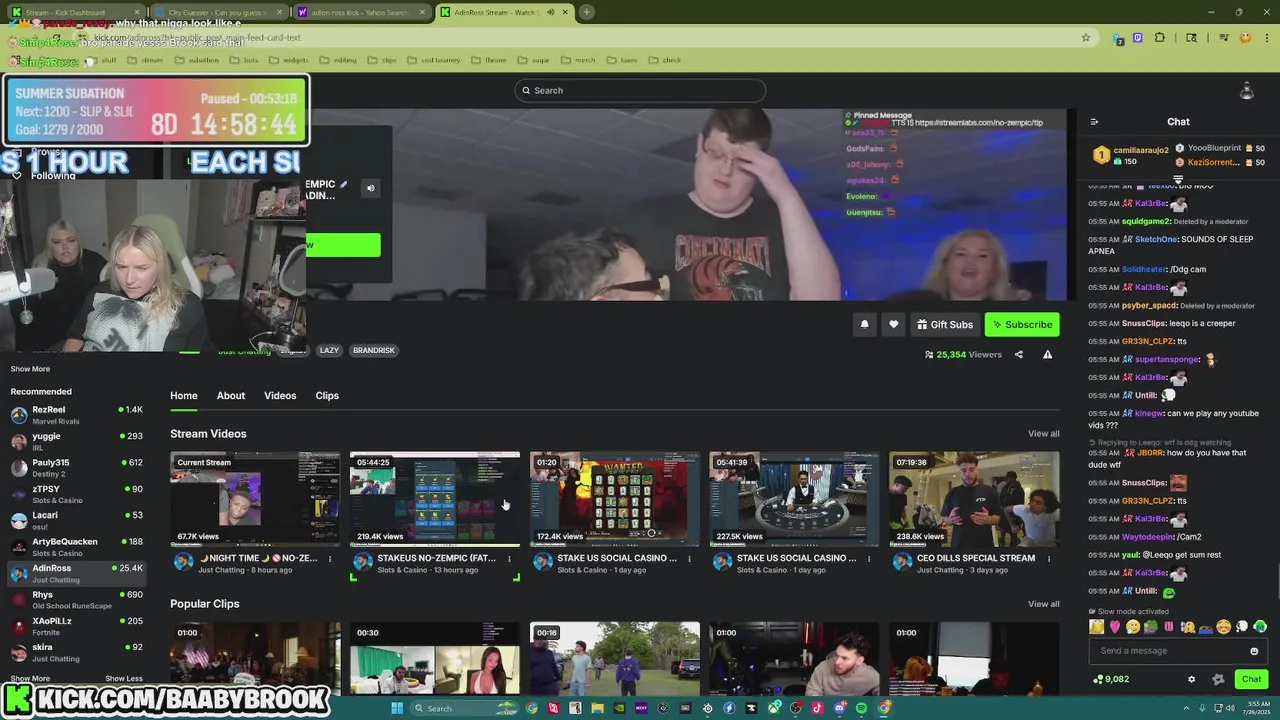This screenshot has height=720, width=1280.
Task: Open options menu for STAKEUS NO-ZEMPIC video
Action: point(510,559)
